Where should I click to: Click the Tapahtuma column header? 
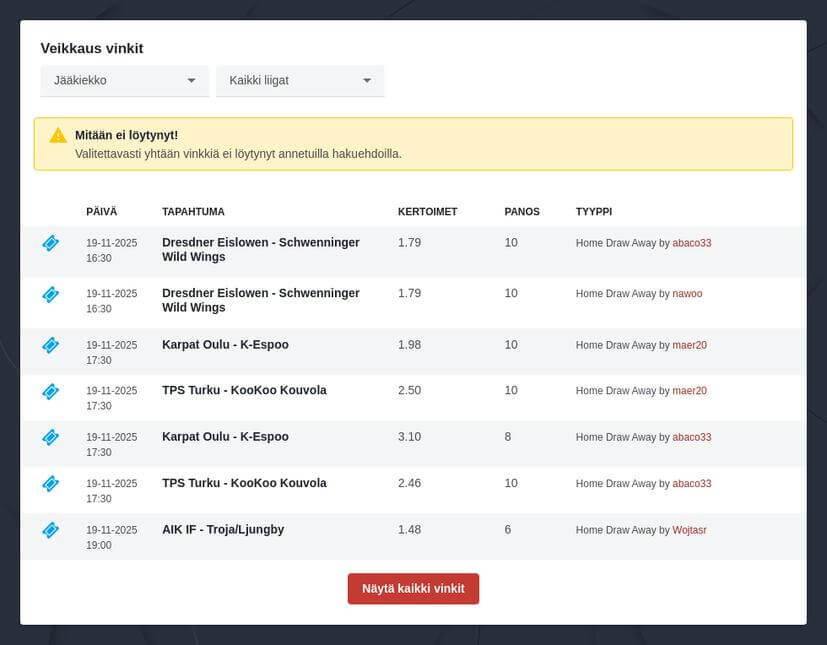click(193, 212)
